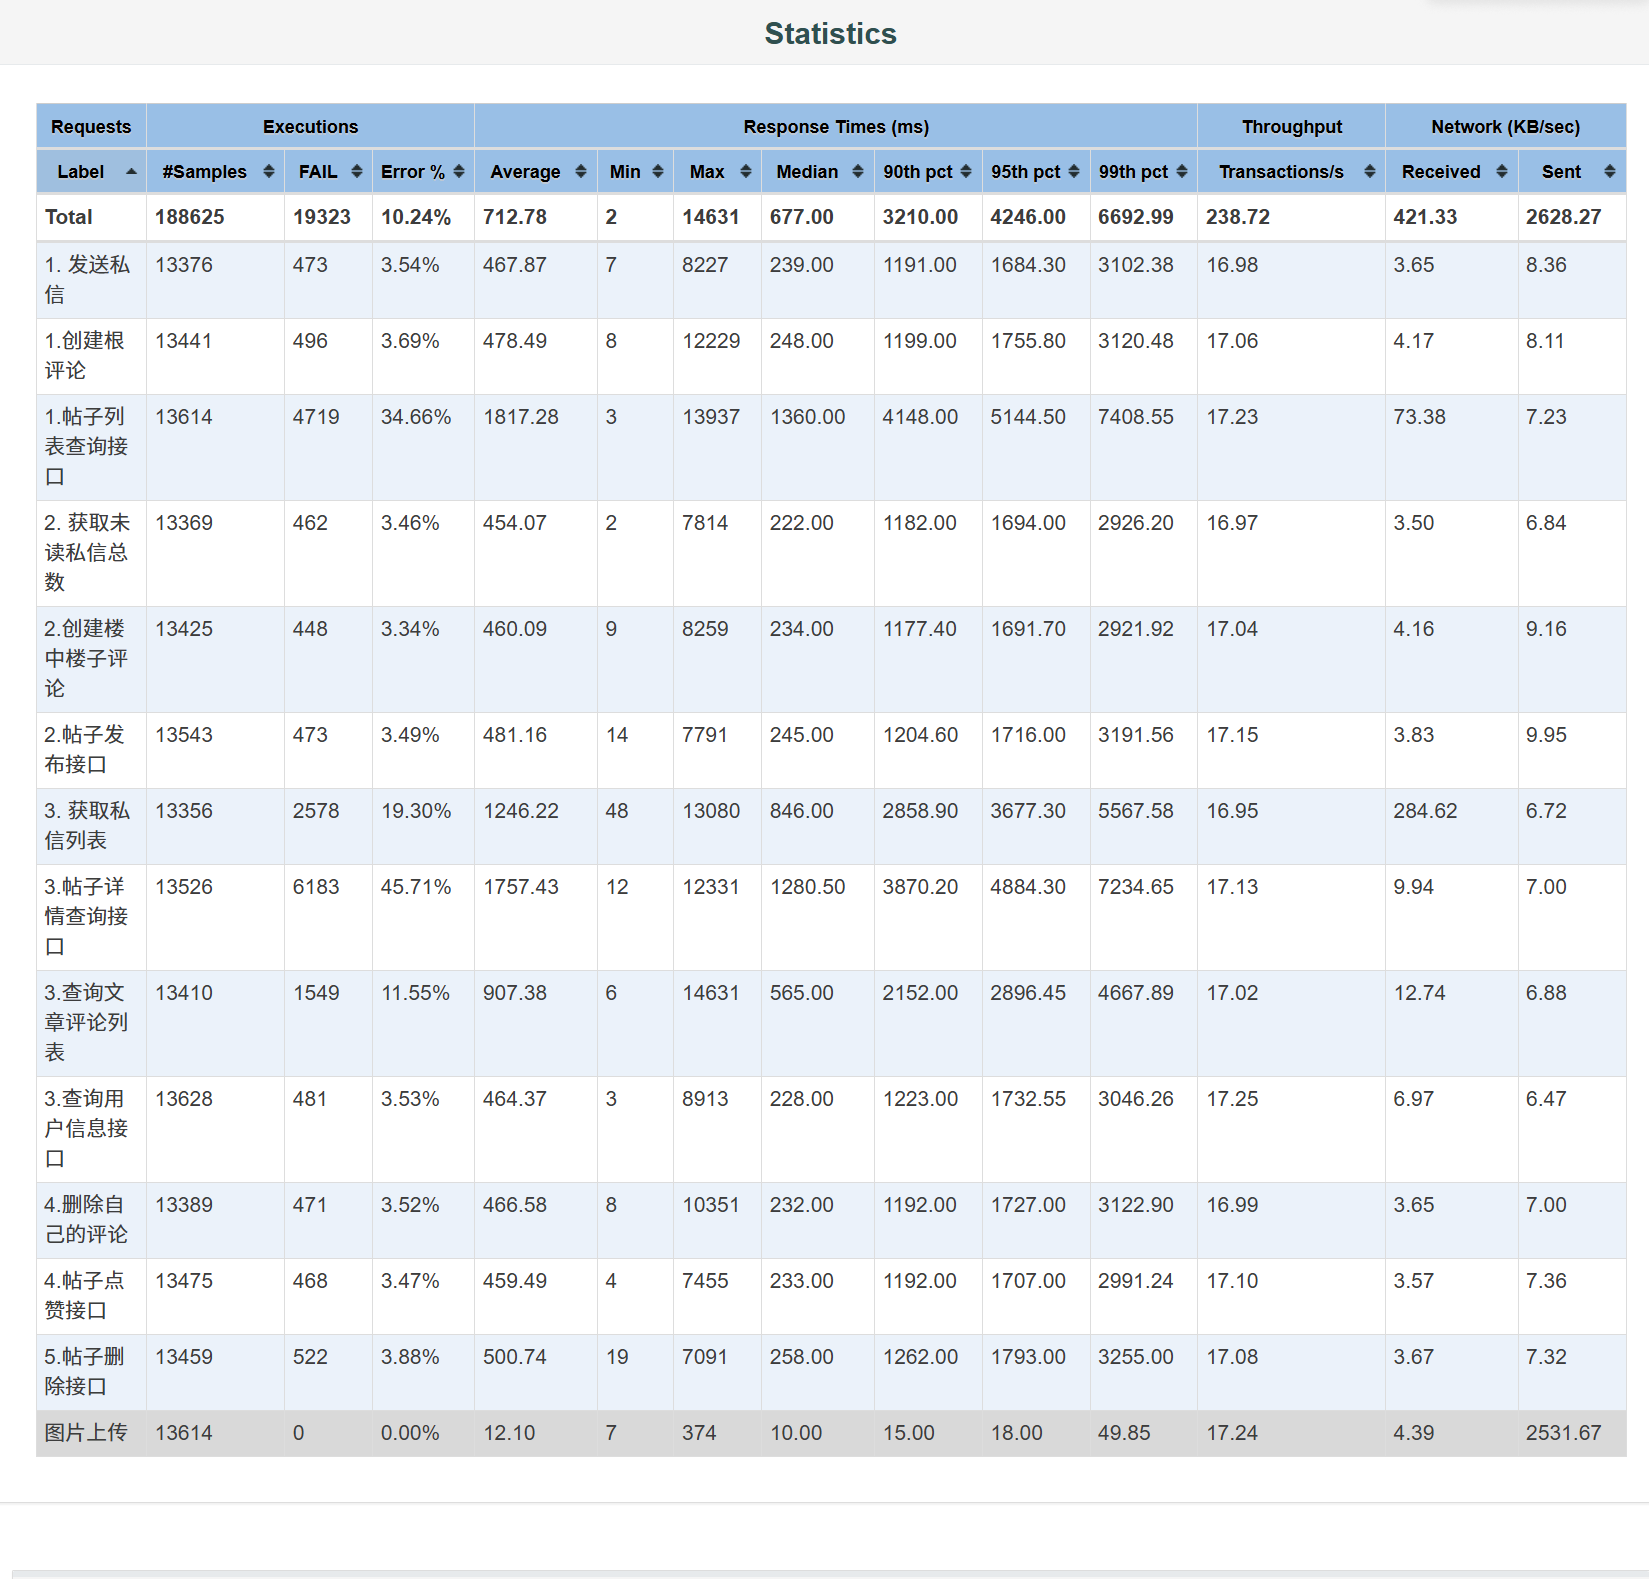The height and width of the screenshot is (1579, 1649).
Task: Click the sort arrows beside 99th pct header
Action: tap(1182, 172)
